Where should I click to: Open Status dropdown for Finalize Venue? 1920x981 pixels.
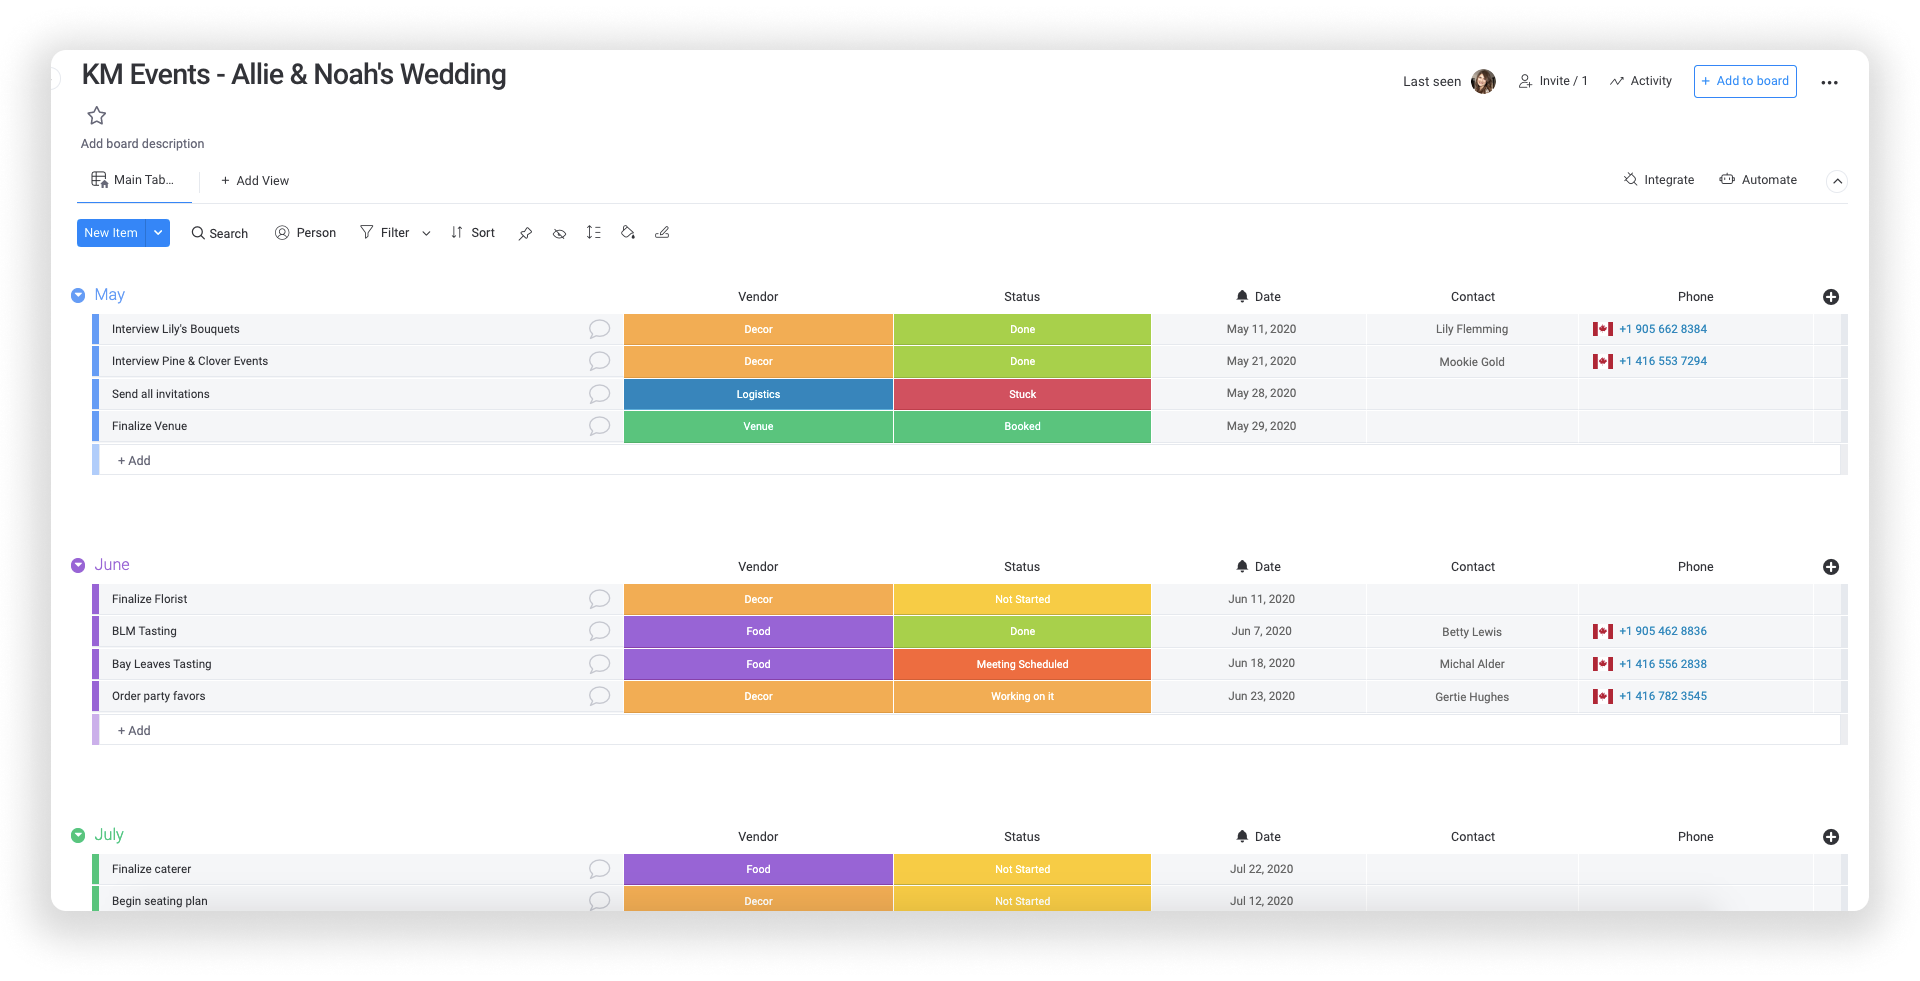click(x=1022, y=426)
